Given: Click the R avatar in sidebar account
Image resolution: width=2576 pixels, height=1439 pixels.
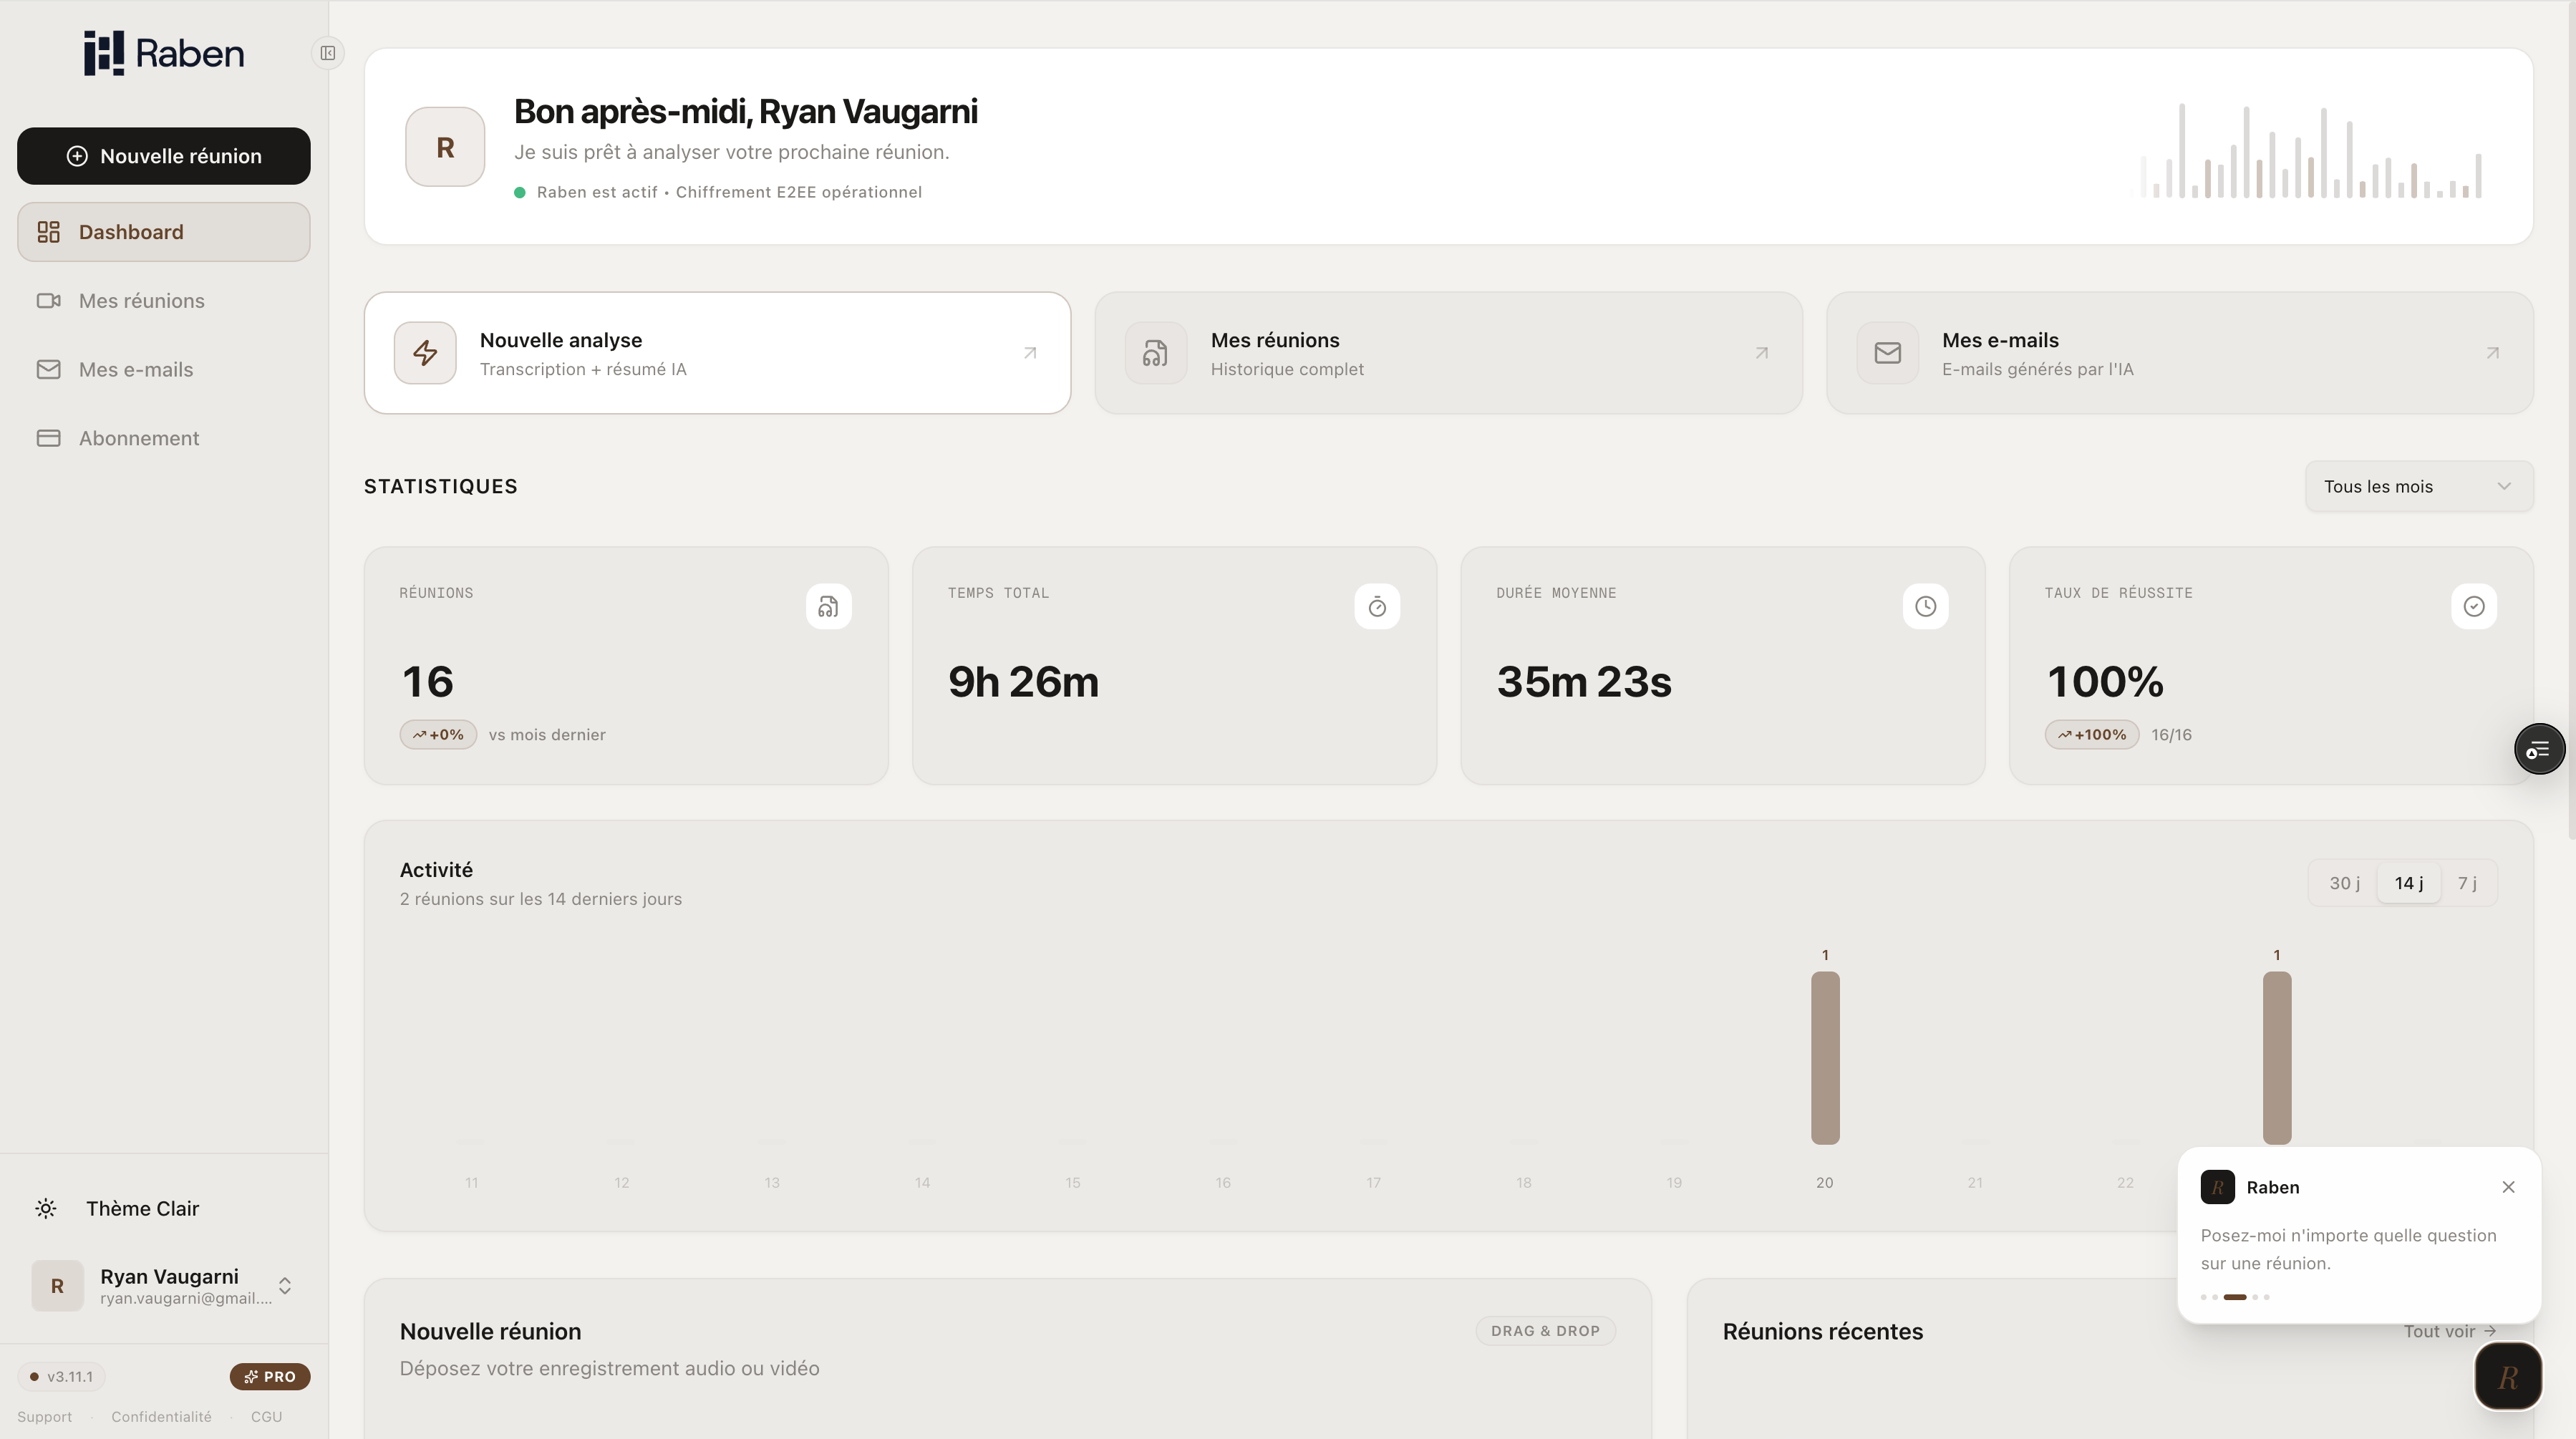Looking at the screenshot, I should tap(57, 1286).
